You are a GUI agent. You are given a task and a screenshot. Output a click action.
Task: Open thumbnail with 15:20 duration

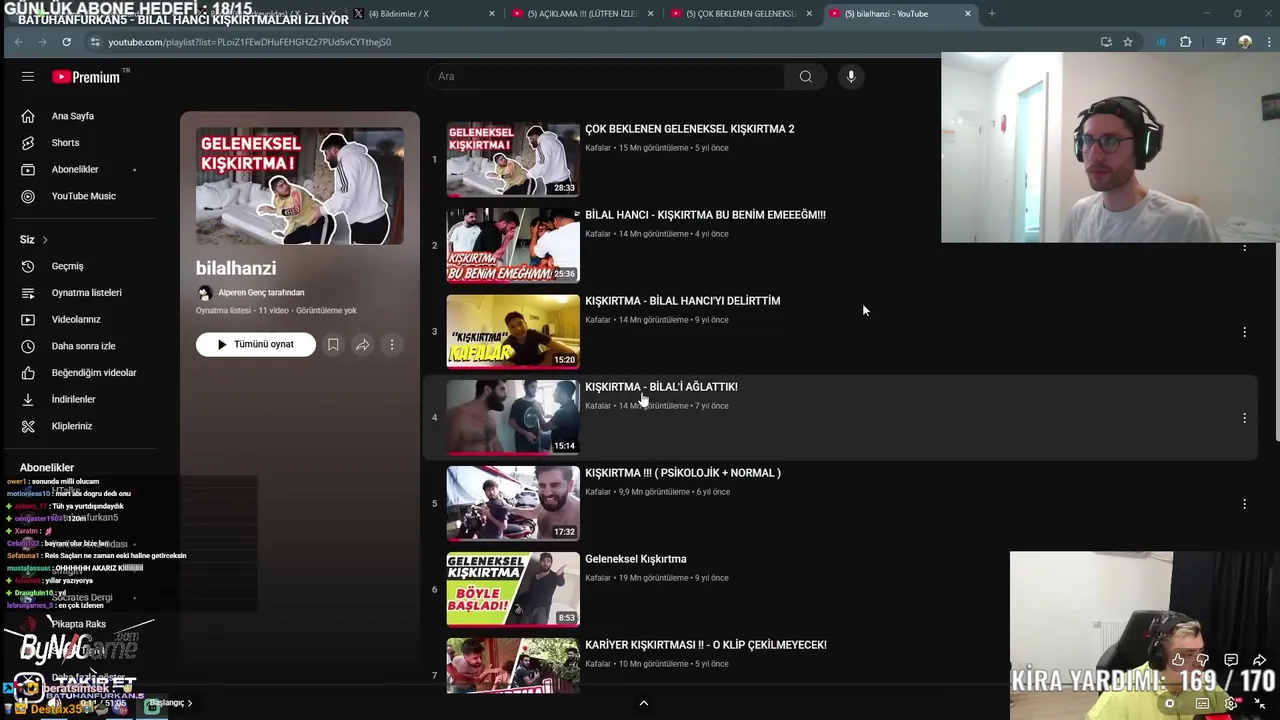(x=513, y=331)
